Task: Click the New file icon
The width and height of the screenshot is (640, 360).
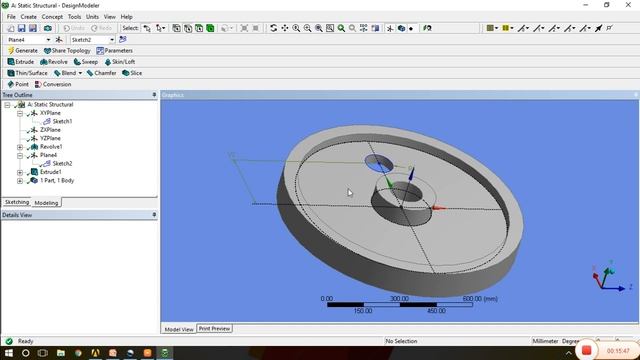Action: [11, 28]
